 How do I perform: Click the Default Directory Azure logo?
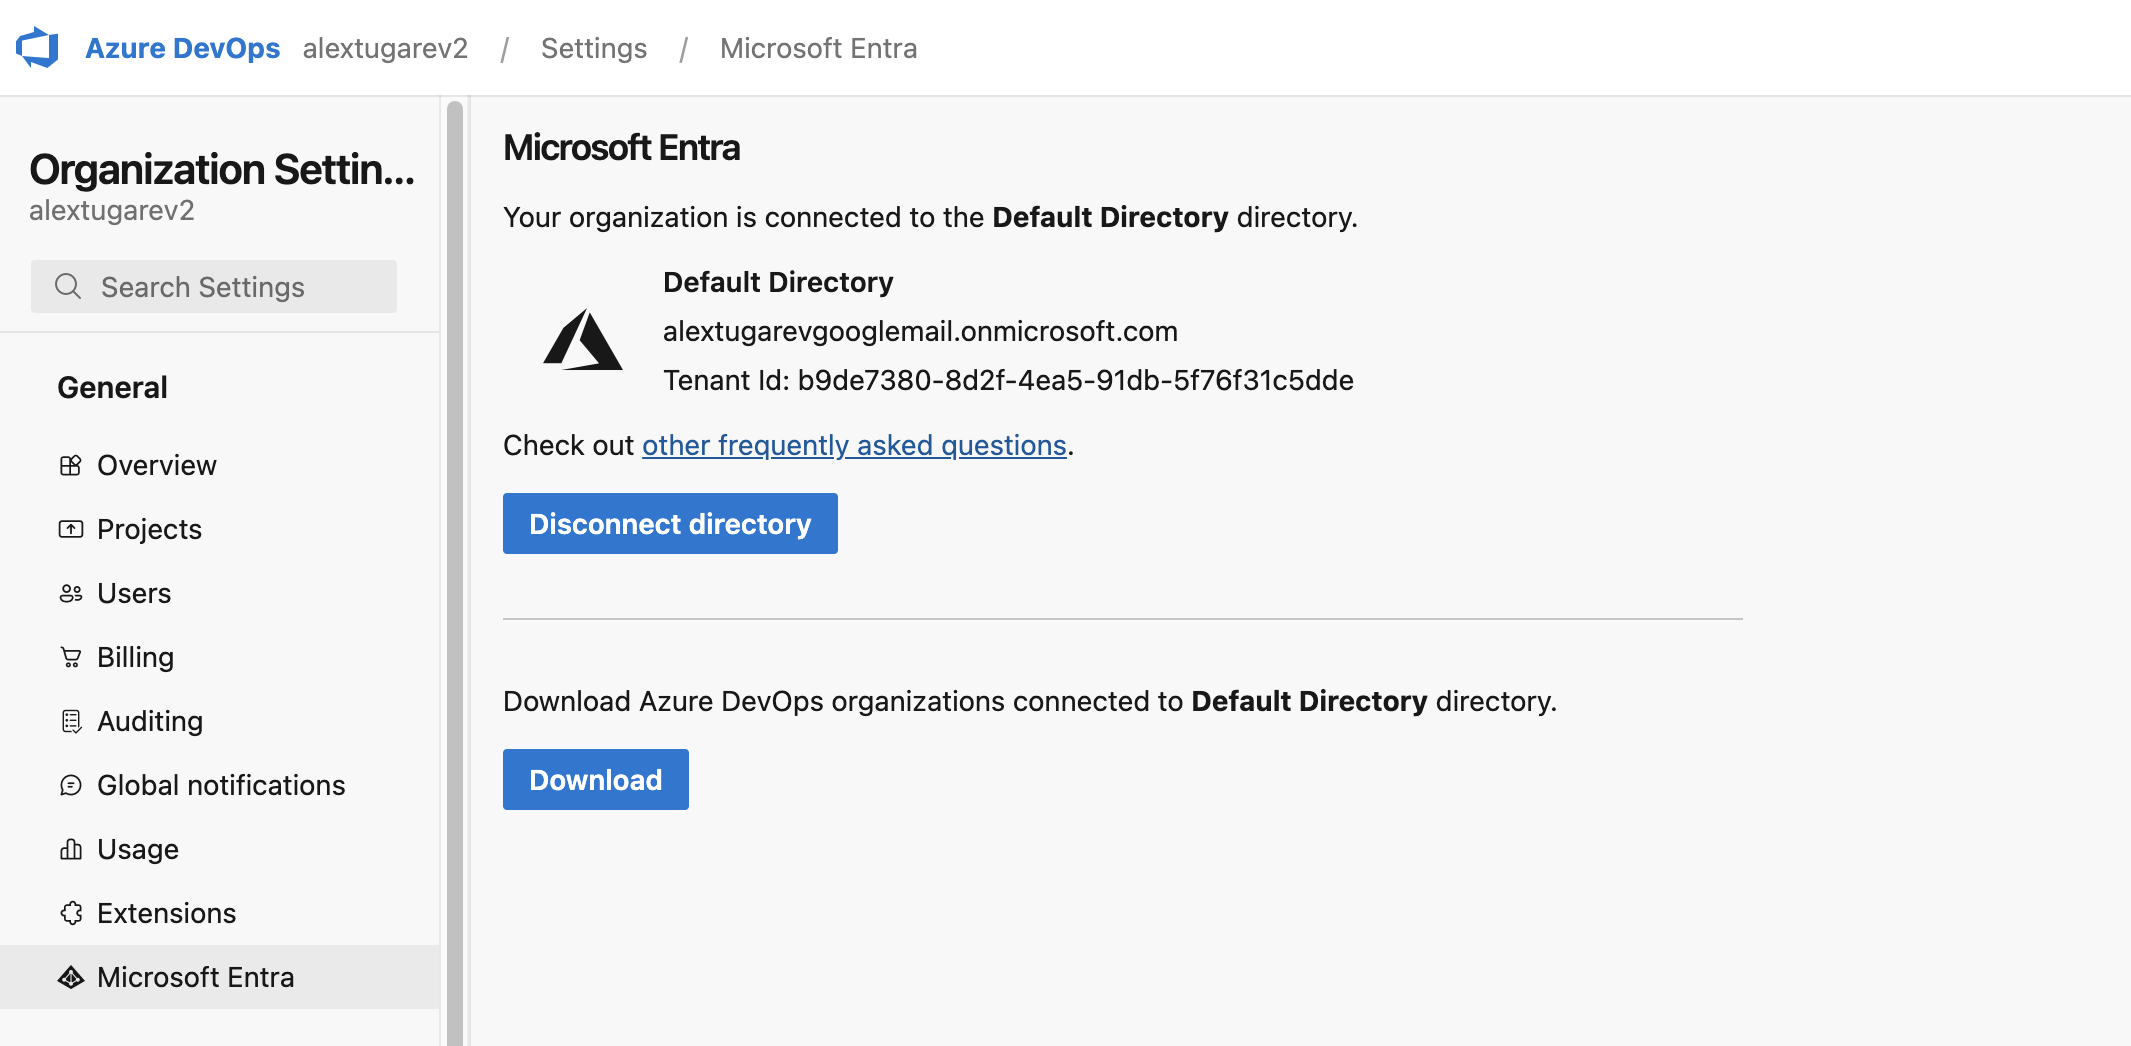tap(583, 340)
